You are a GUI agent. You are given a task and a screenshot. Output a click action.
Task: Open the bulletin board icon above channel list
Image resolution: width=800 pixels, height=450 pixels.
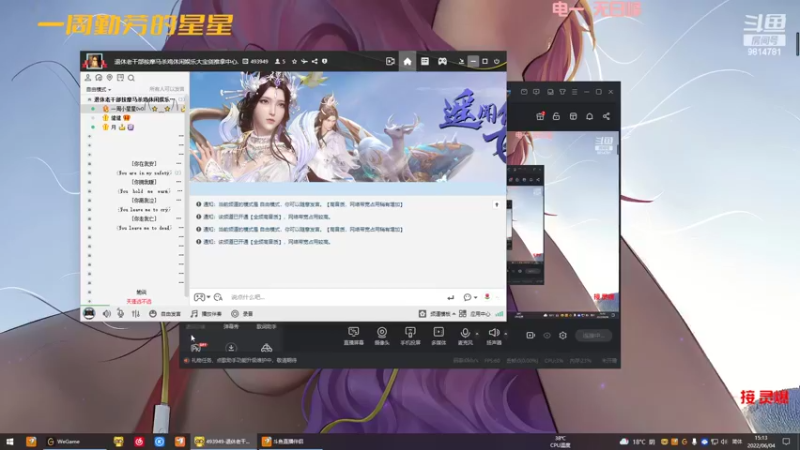tap(120, 78)
